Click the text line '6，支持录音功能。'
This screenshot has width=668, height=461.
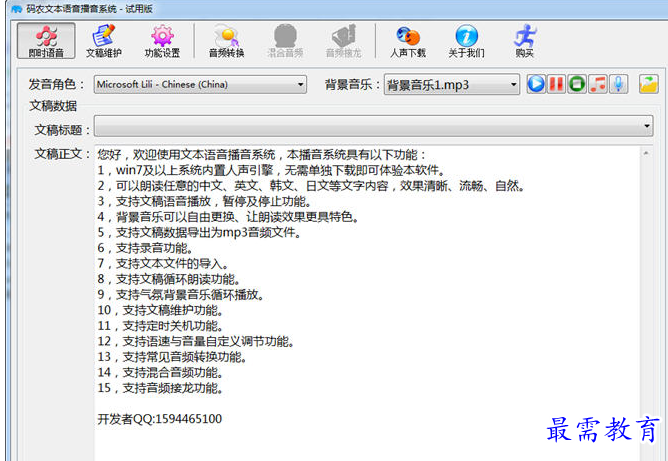[x=145, y=248]
